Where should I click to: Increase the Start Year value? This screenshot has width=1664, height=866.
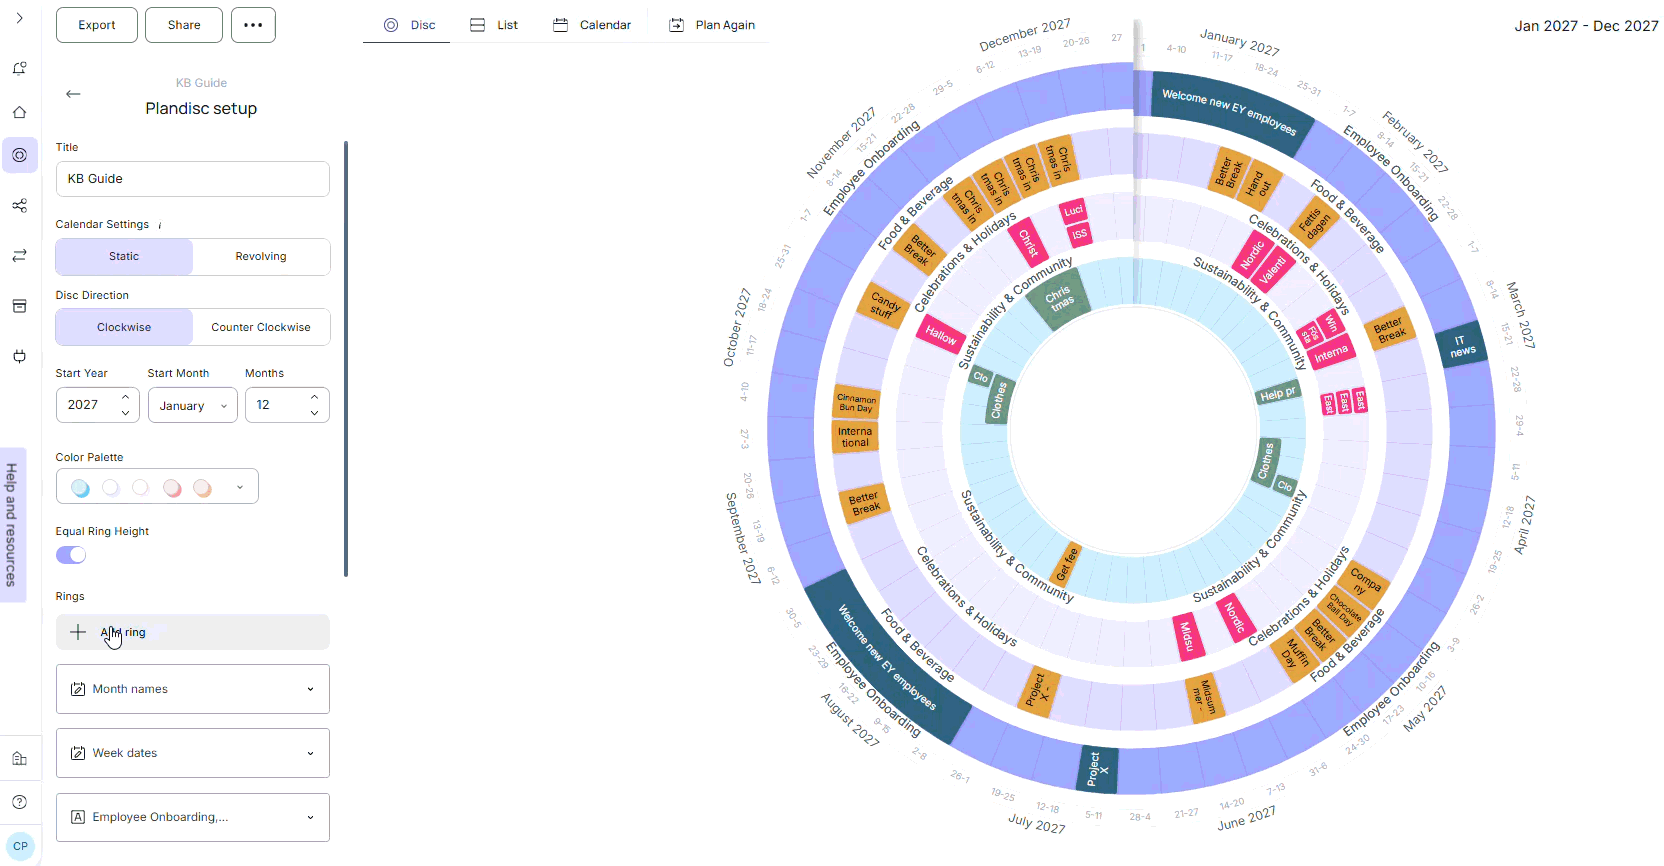tap(125, 397)
